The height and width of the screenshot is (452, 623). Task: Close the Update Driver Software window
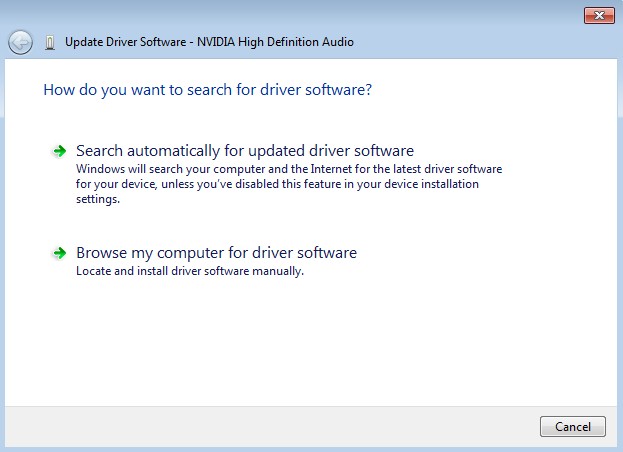tap(599, 15)
